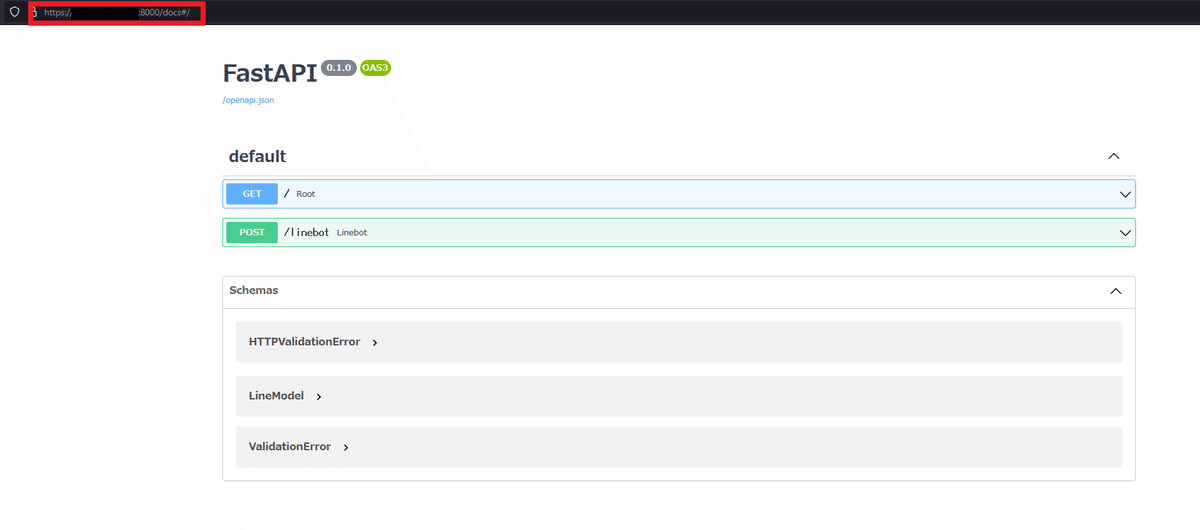This screenshot has width=1200, height=530.
Task: Click the default tag heading
Action: [257, 156]
